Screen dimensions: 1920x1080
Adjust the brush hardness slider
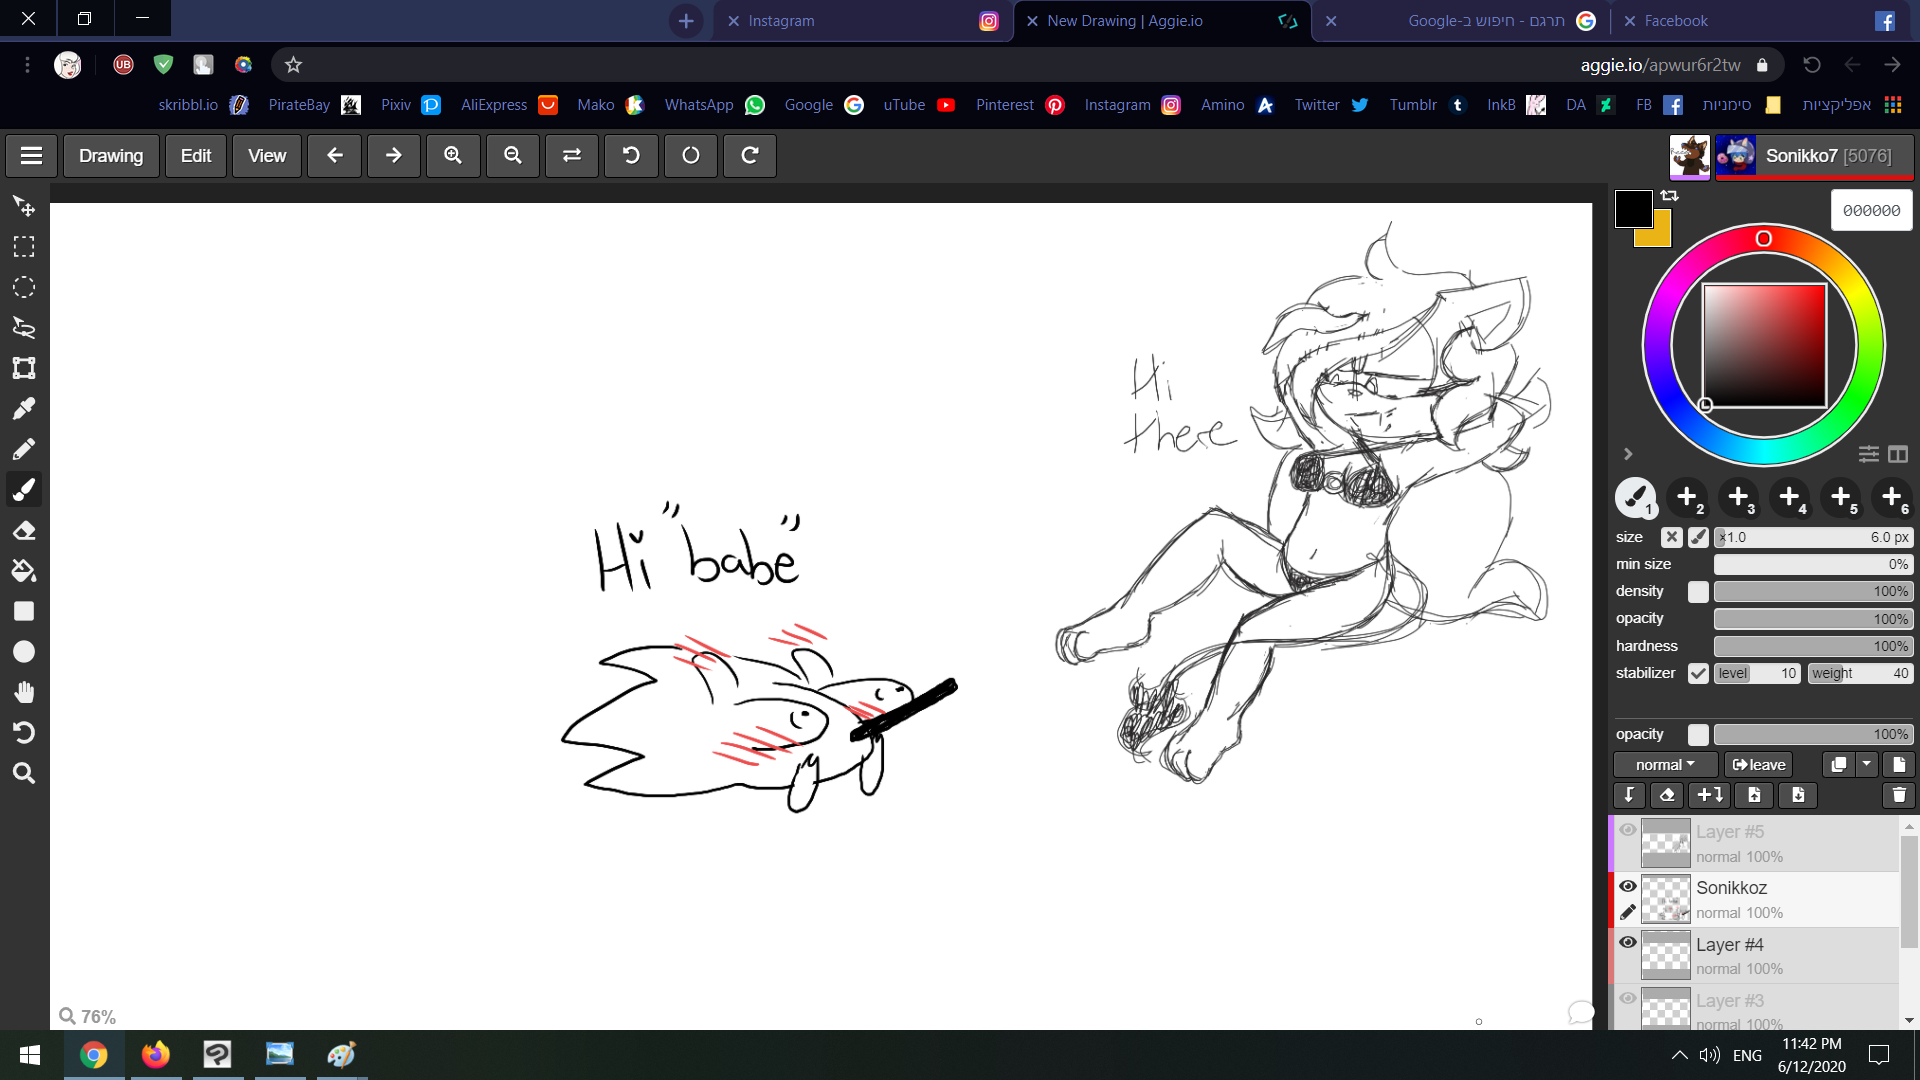(x=1812, y=646)
